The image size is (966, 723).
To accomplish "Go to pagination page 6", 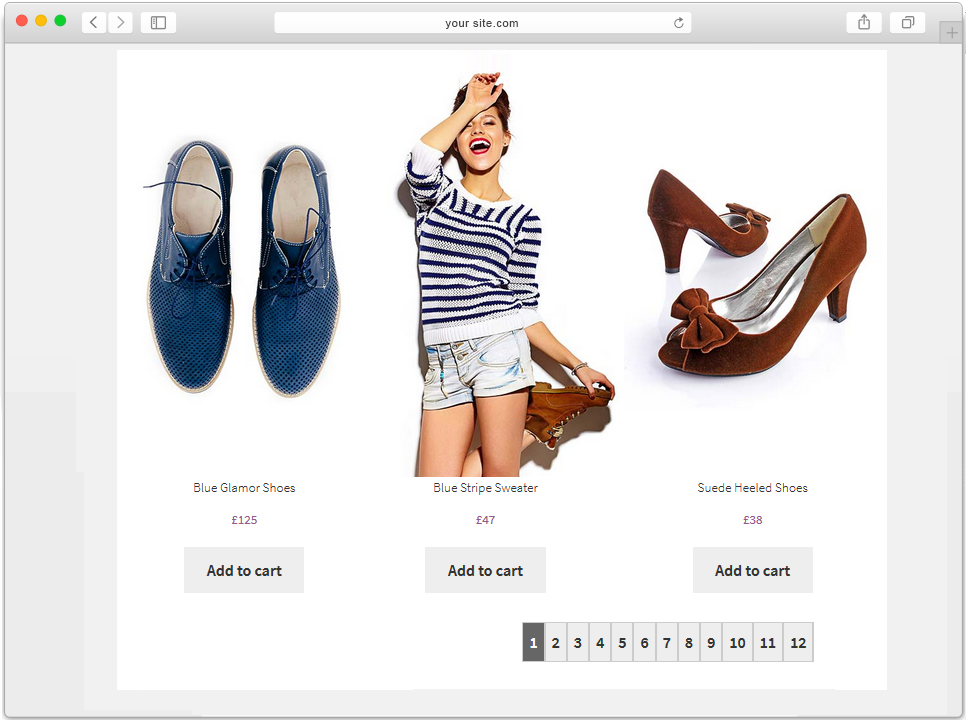I will (644, 642).
